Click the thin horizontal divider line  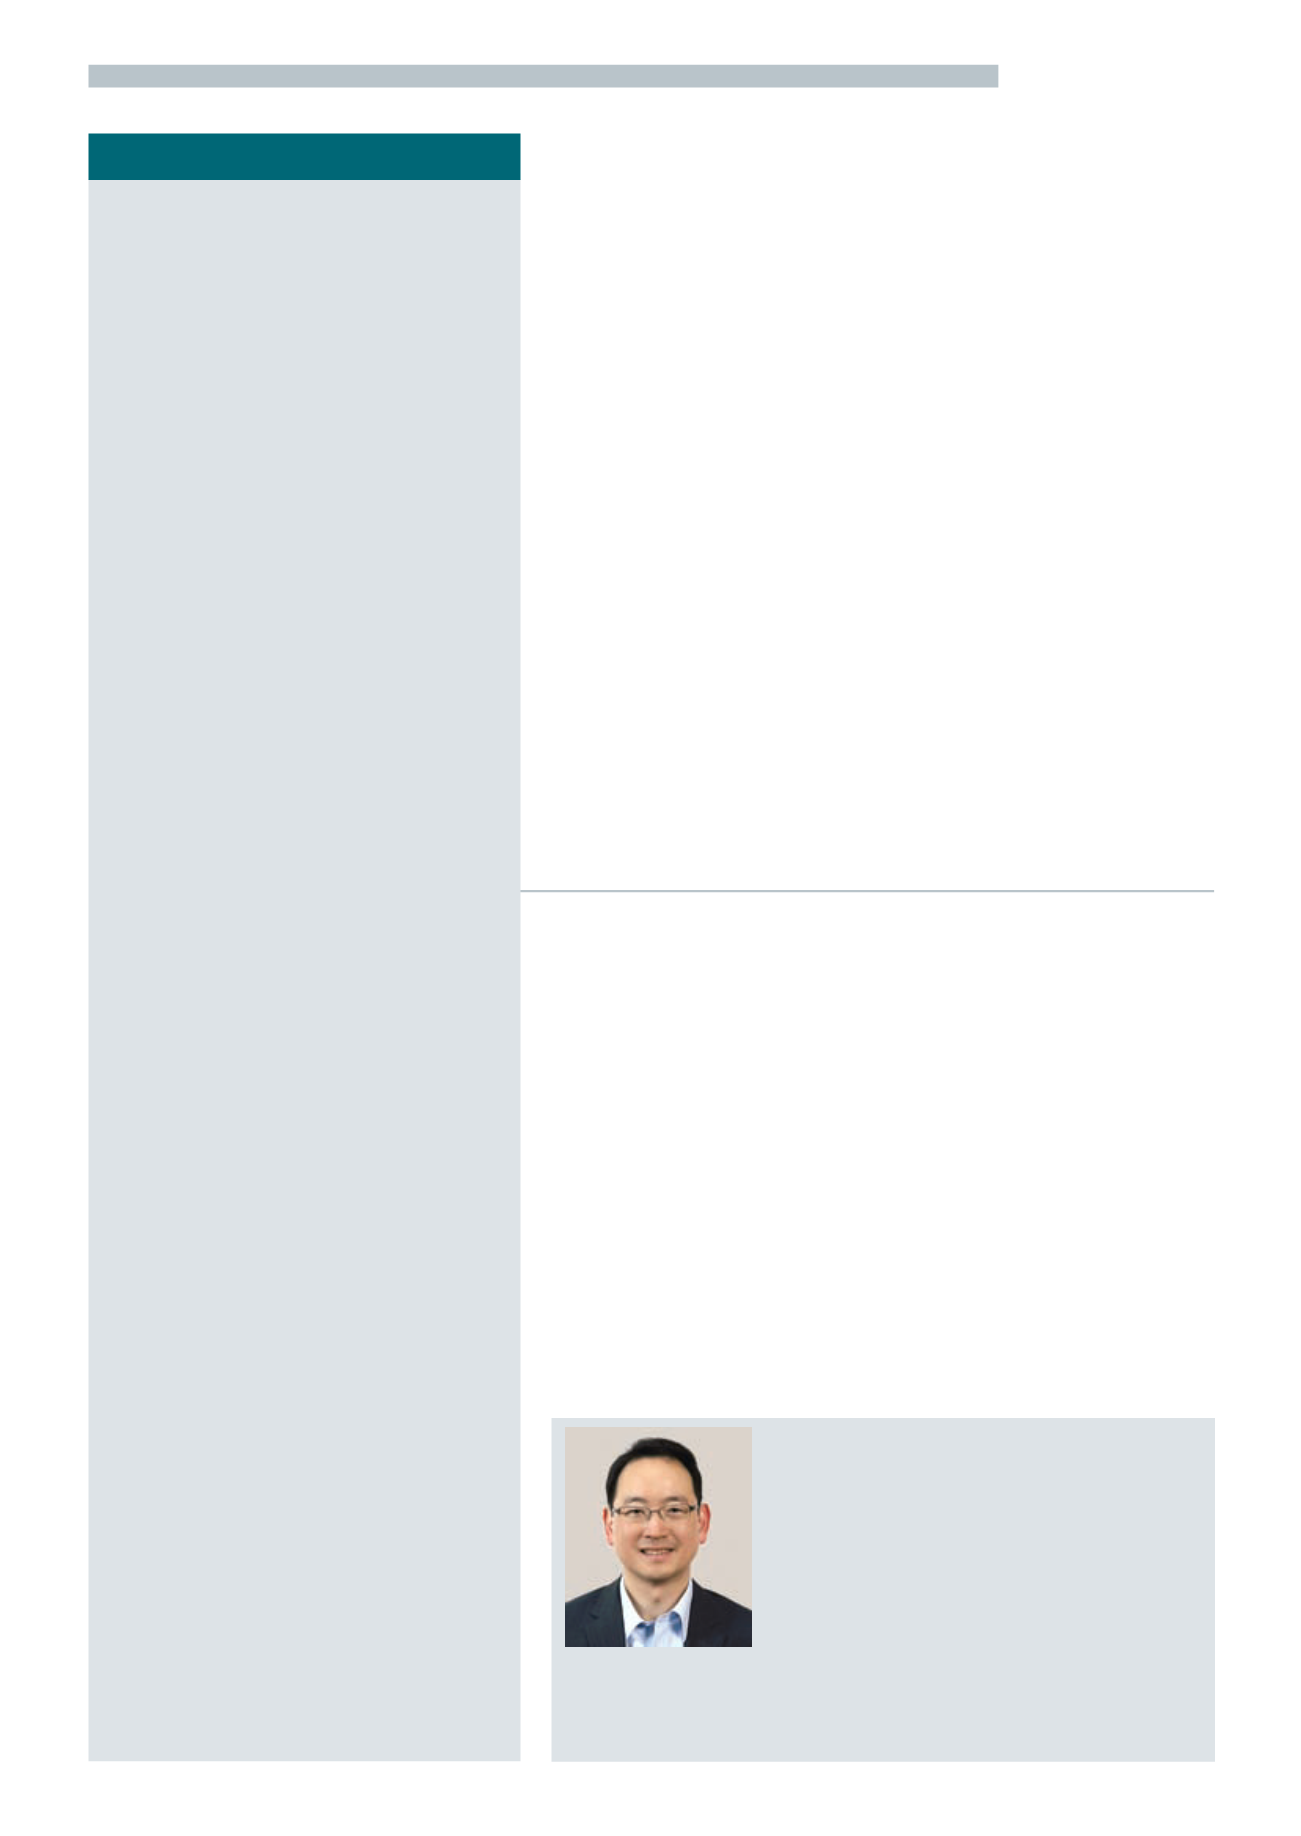pos(867,890)
